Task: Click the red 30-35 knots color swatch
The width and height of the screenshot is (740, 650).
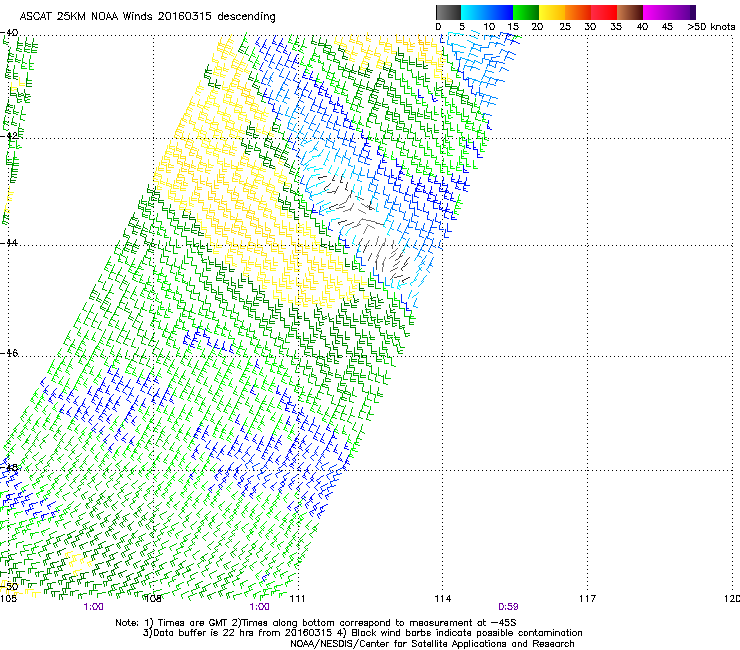Action: [x=604, y=12]
